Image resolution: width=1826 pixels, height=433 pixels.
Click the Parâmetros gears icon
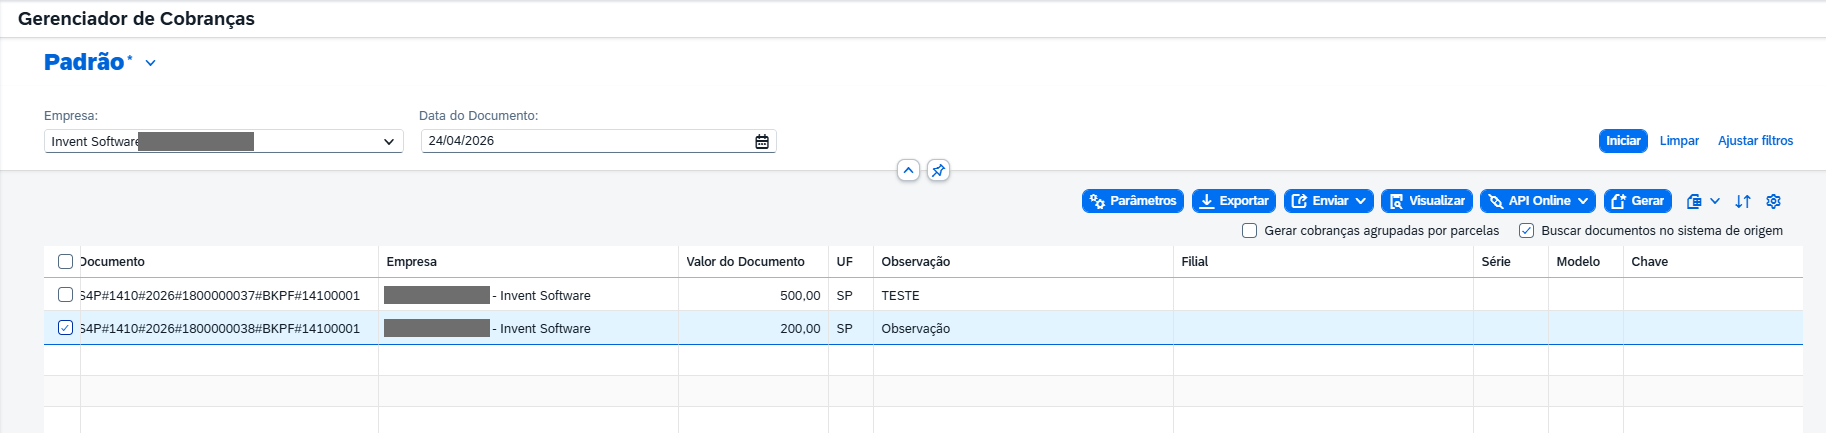click(x=1097, y=201)
